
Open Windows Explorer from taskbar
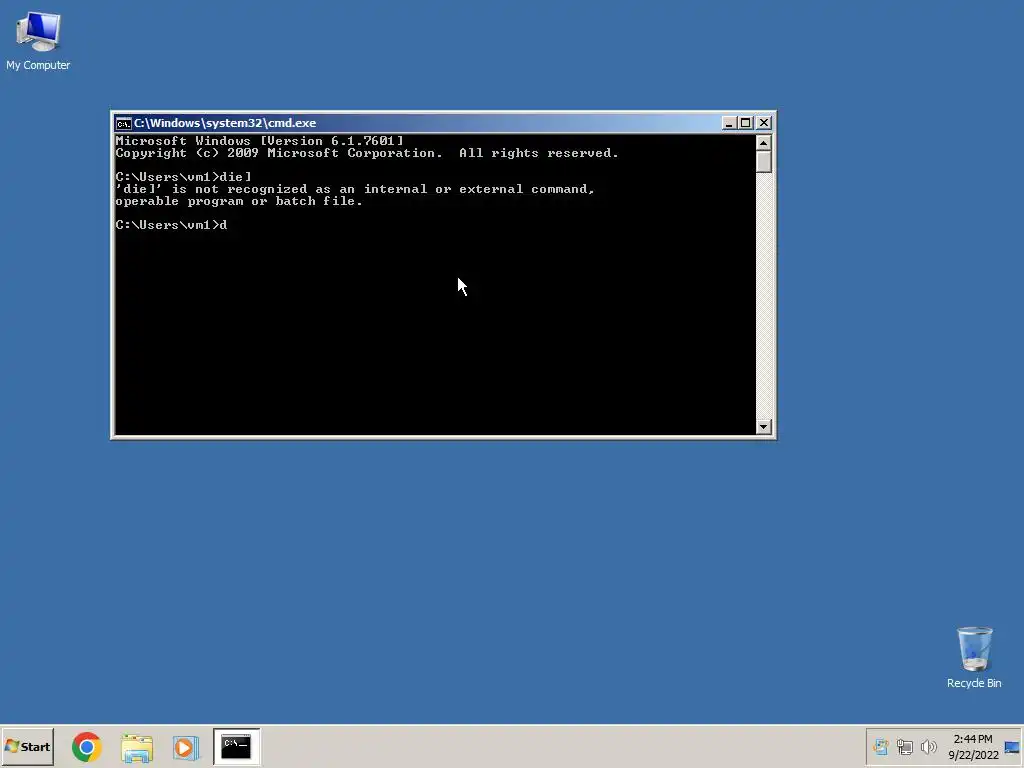click(x=136, y=747)
